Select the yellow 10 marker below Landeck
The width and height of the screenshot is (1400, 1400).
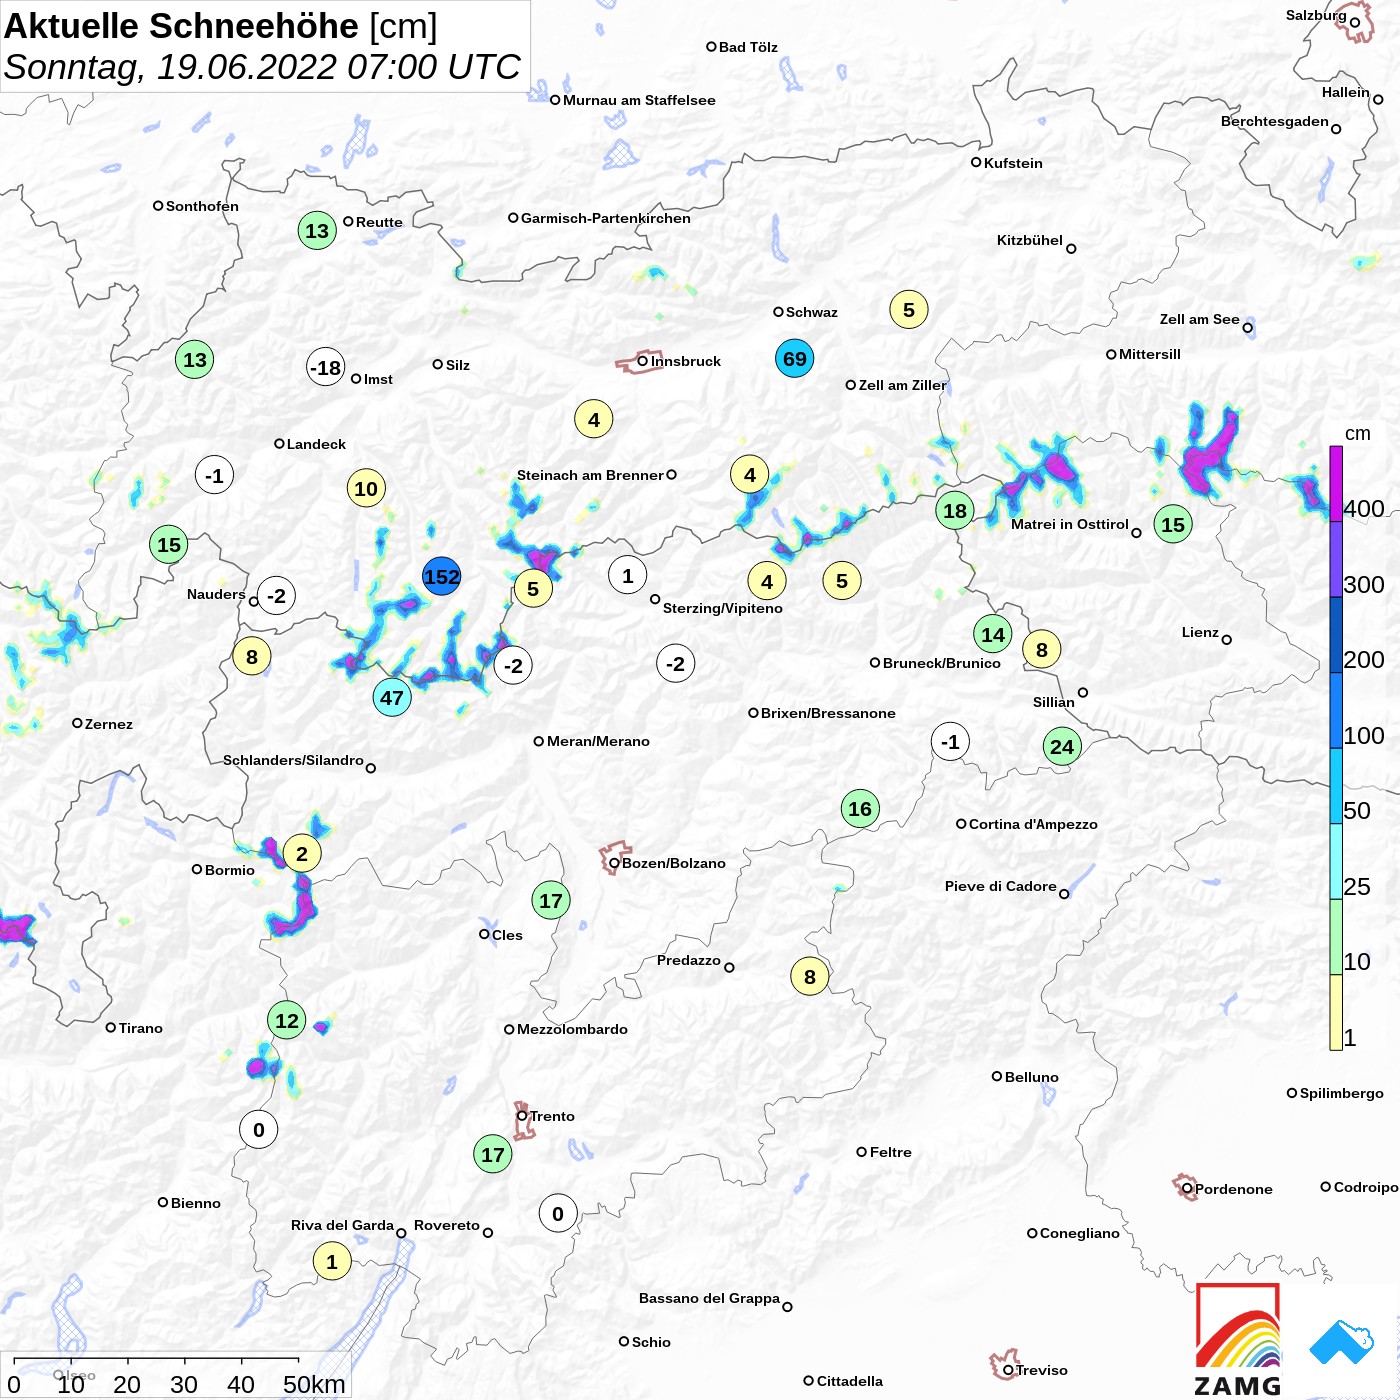coord(366,489)
